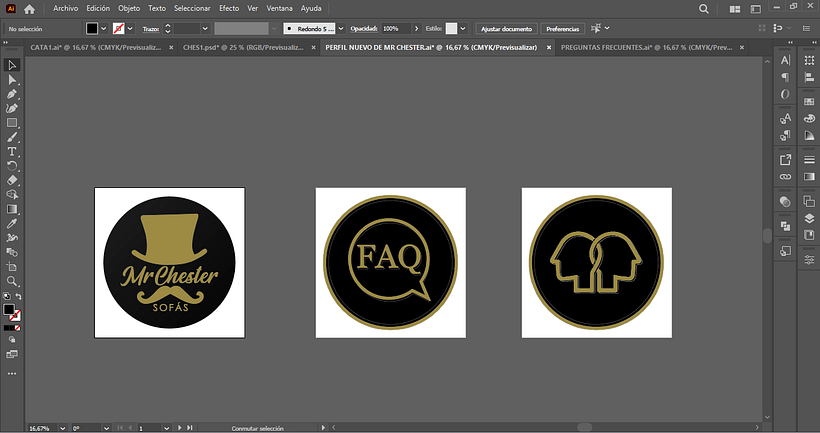Screen dimensions: 820x433
Task: Switch to PREGUNTAS FRECUENTES.ai tab
Action: click(x=646, y=48)
